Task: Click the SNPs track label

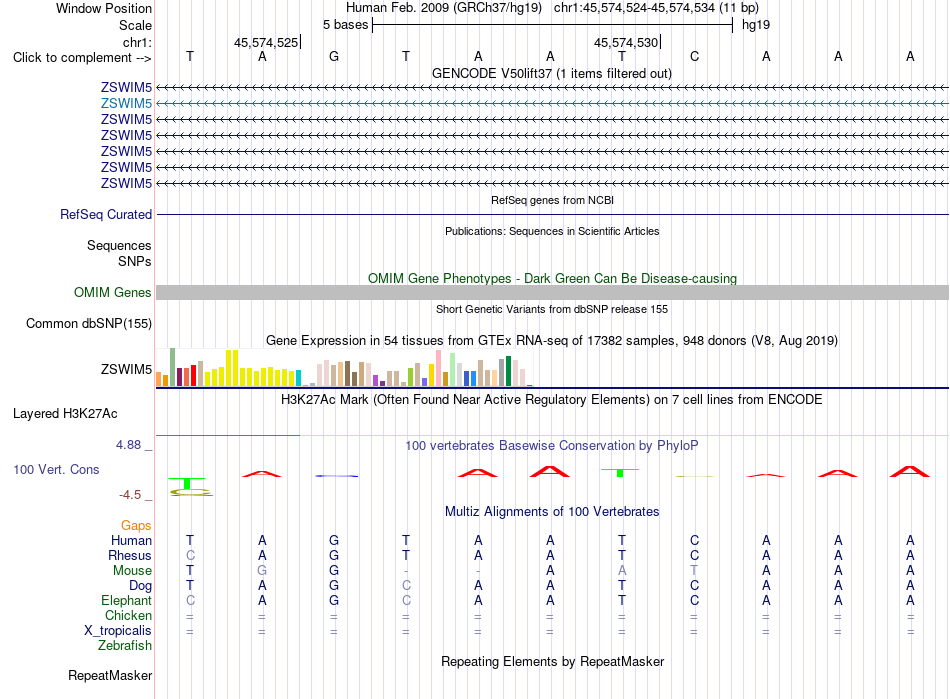Action: point(135,261)
